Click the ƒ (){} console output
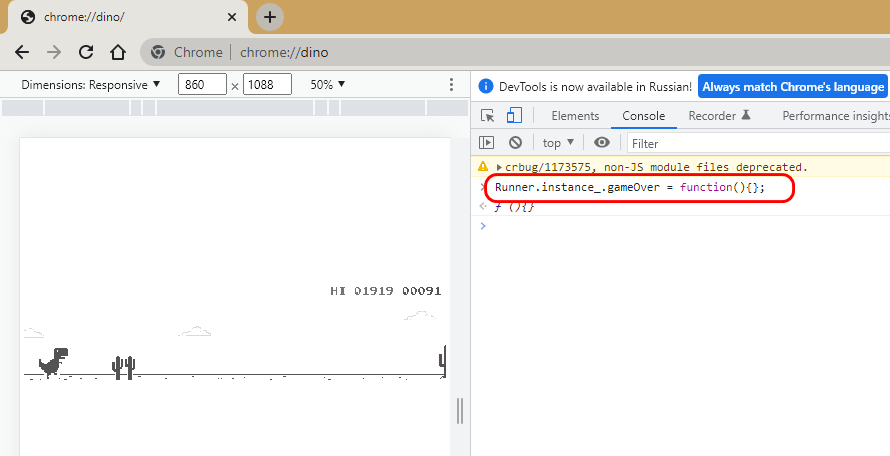Image resolution: width=890 pixels, height=456 pixels. pyautogui.click(x=514, y=208)
